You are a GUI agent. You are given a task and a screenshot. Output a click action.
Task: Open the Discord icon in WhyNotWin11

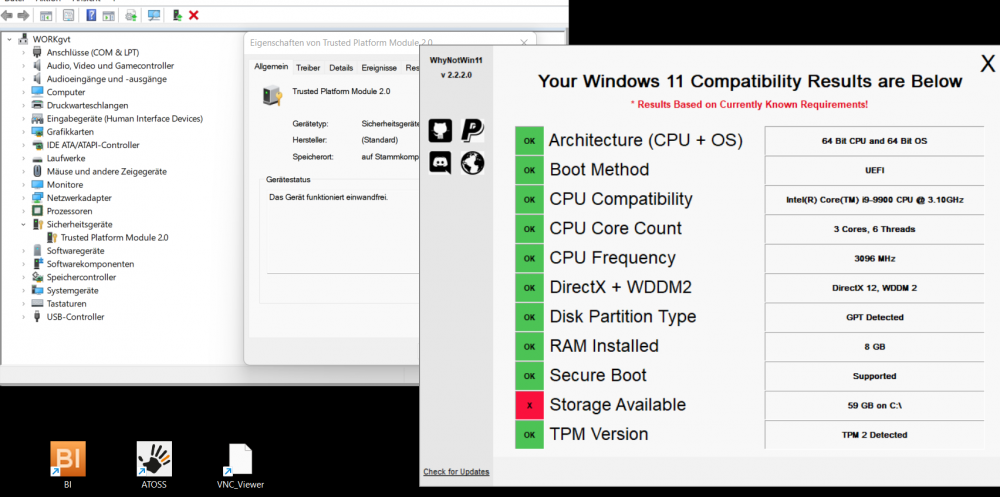[440, 163]
